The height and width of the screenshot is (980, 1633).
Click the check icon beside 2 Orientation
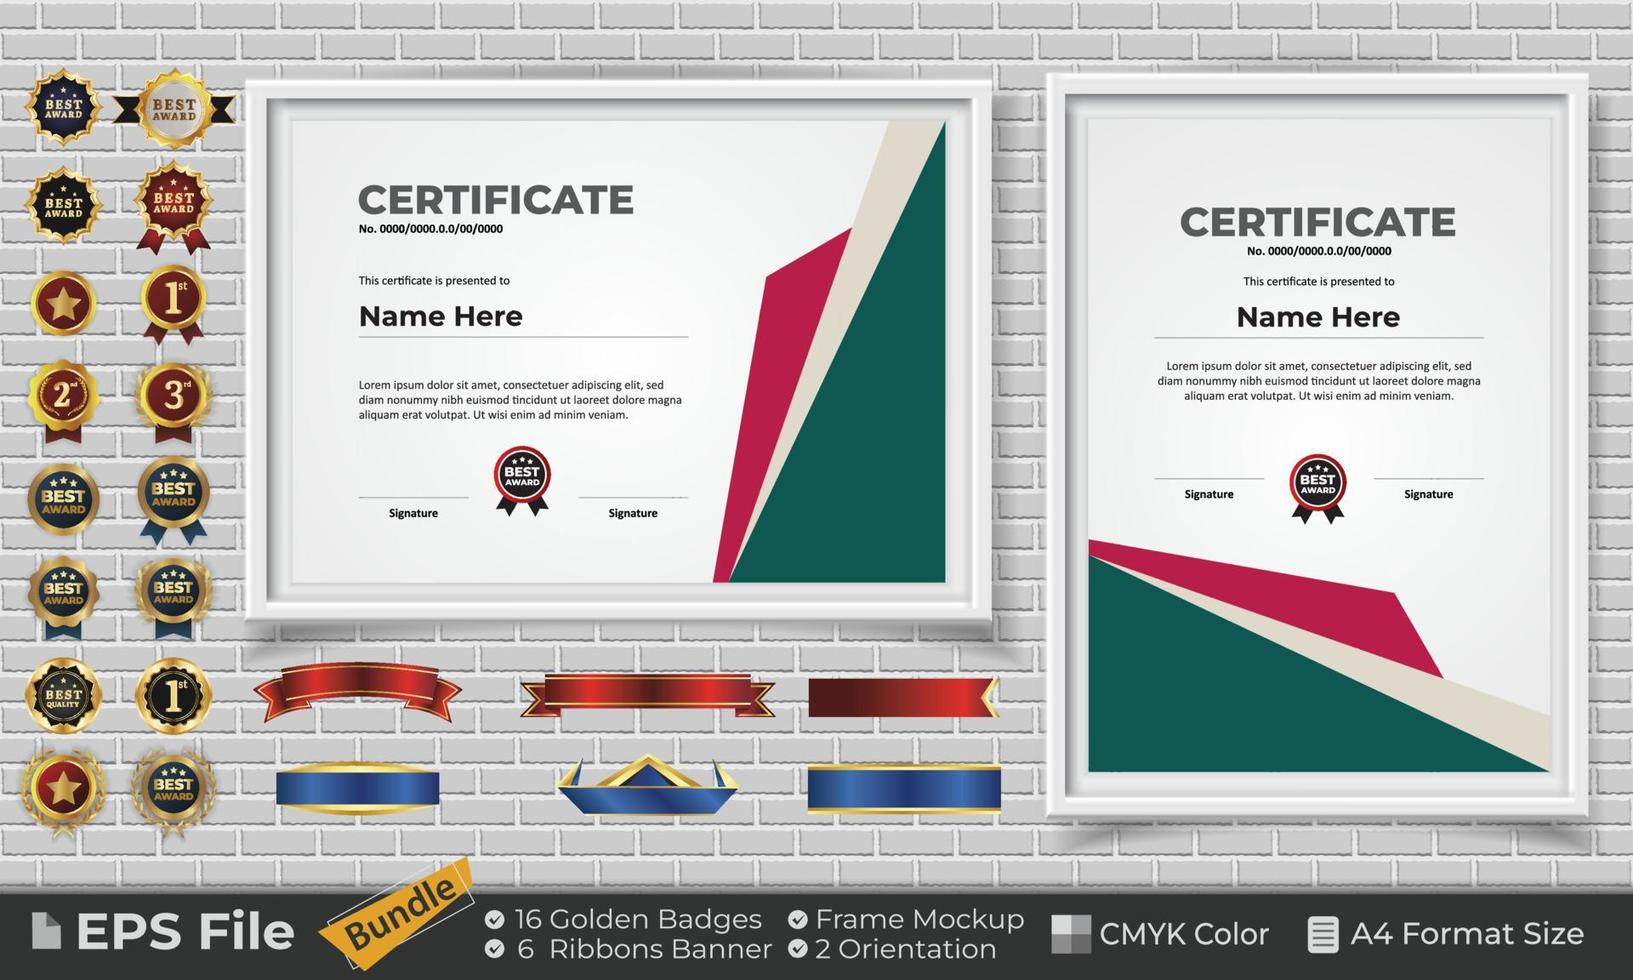[x=797, y=948]
